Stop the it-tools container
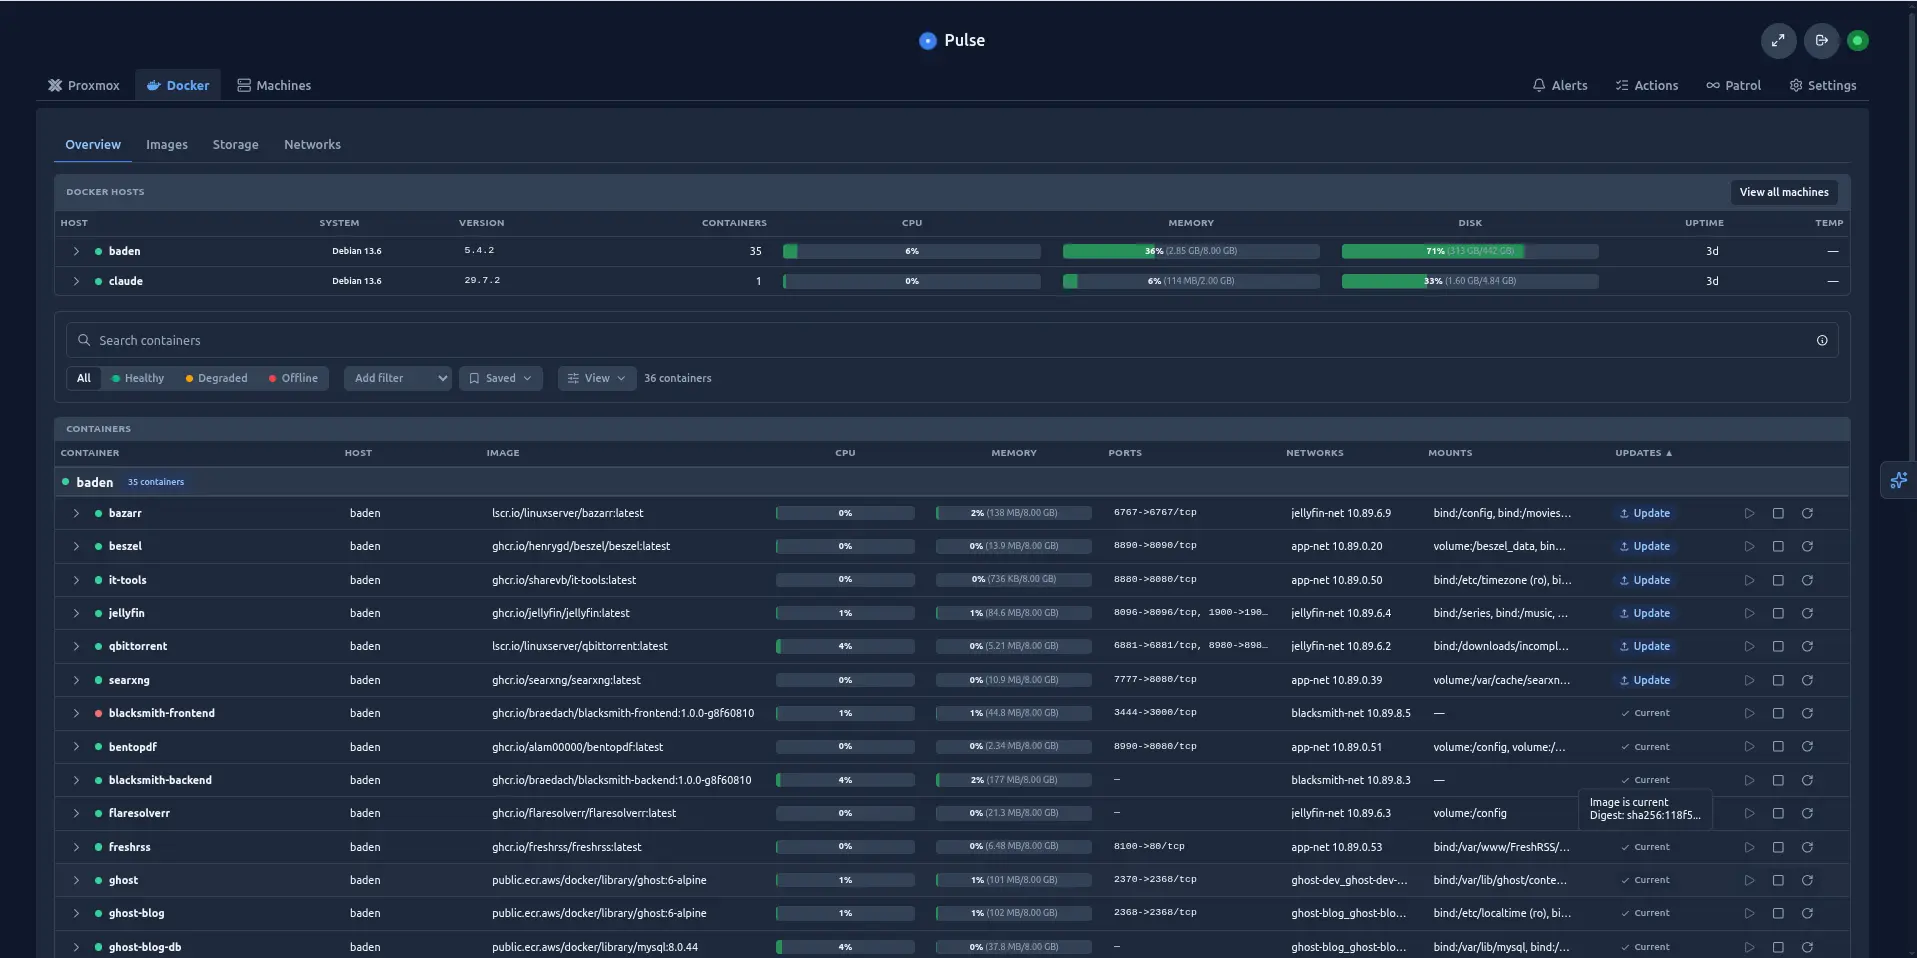The width and height of the screenshot is (1917, 958). click(x=1778, y=580)
